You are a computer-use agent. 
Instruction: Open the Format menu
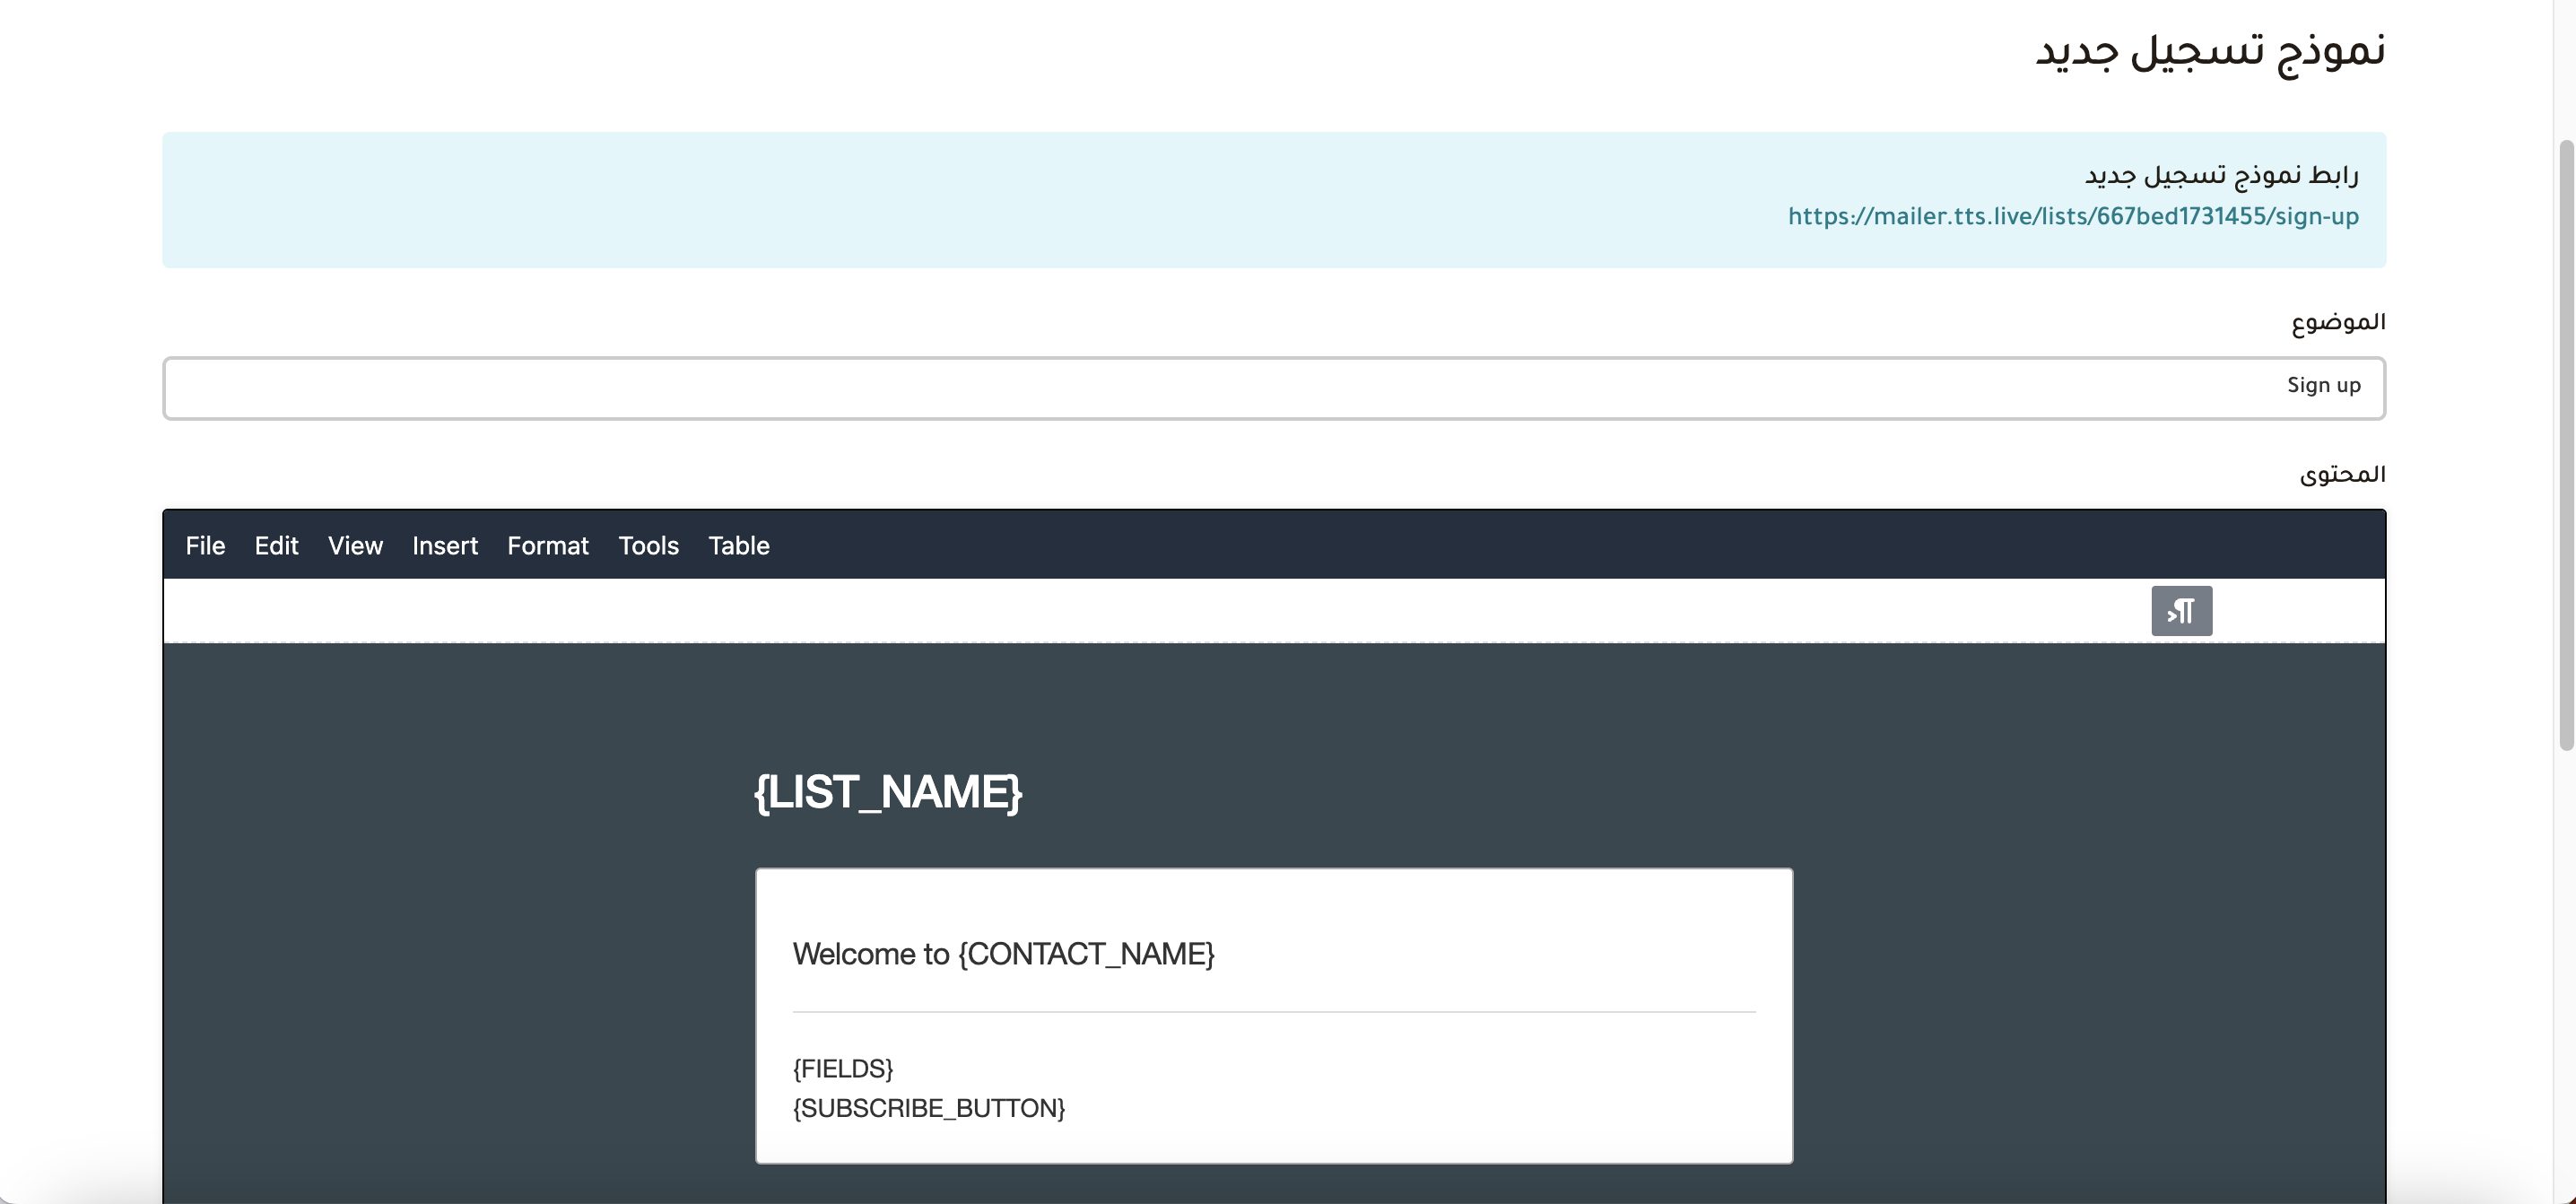(x=548, y=546)
